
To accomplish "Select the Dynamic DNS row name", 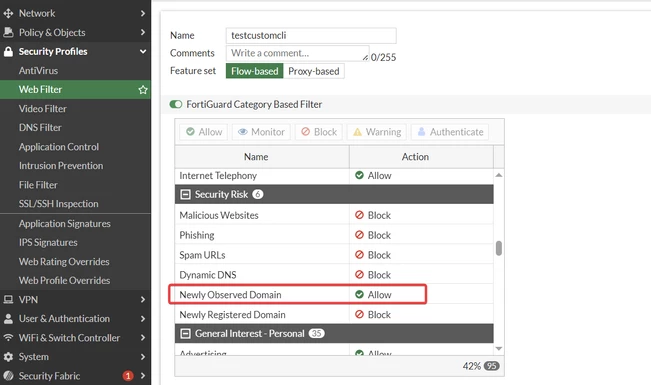I will pos(208,275).
